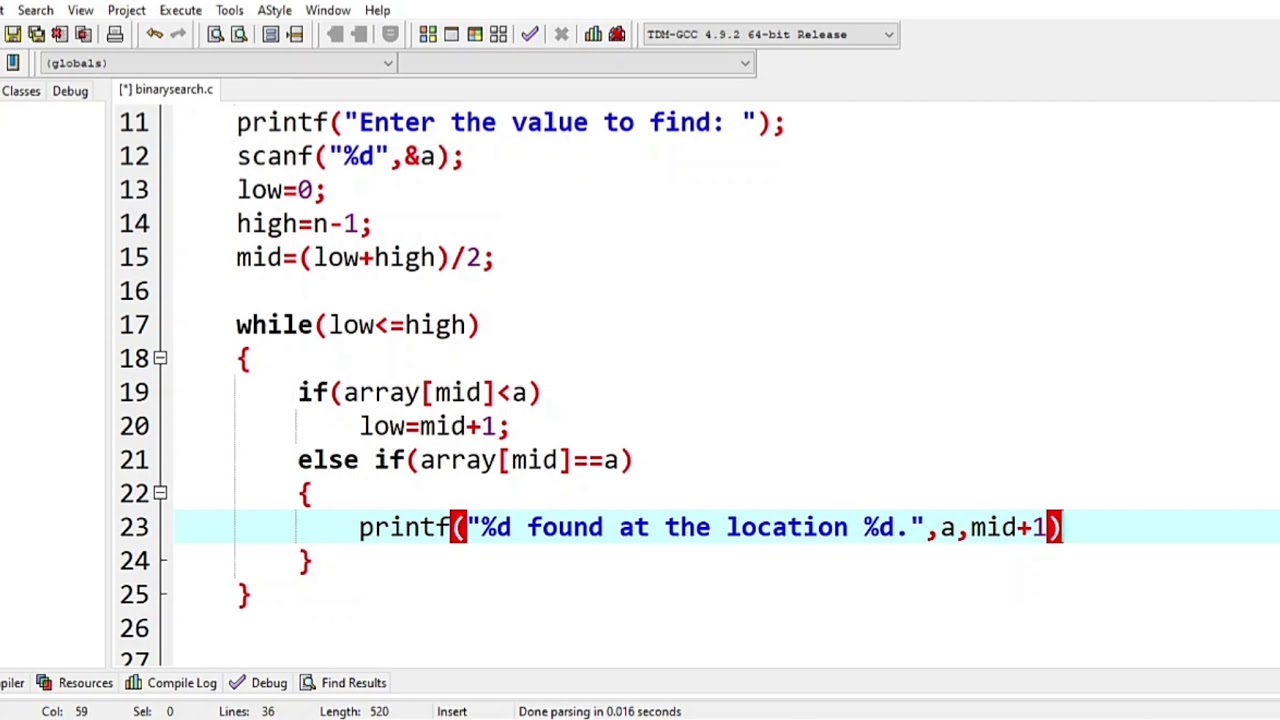Open the Find Results bottom tab
Screen dimensions: 1280x720
click(x=343, y=683)
